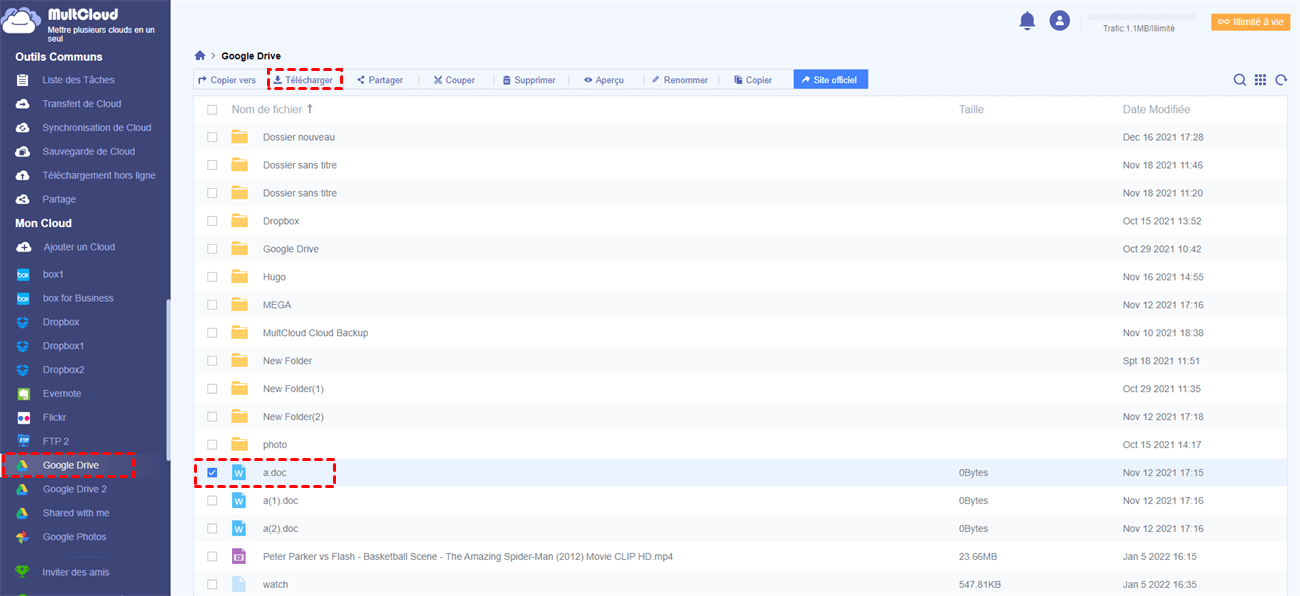Viewport: 1300px width, 596px height.
Task: Open the second Dossier sans titre, Nov 18 11:20
Action: pos(740,193)
